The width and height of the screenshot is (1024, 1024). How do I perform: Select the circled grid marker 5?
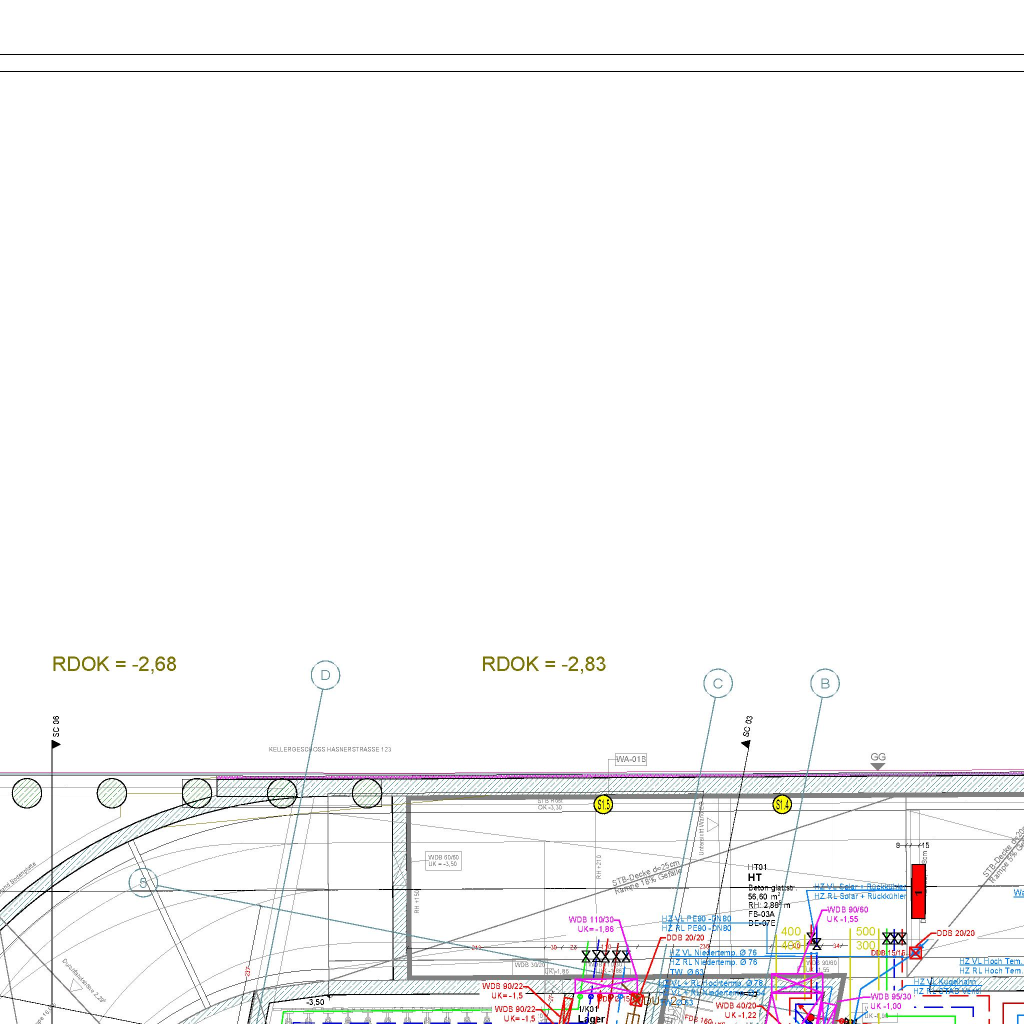(144, 881)
